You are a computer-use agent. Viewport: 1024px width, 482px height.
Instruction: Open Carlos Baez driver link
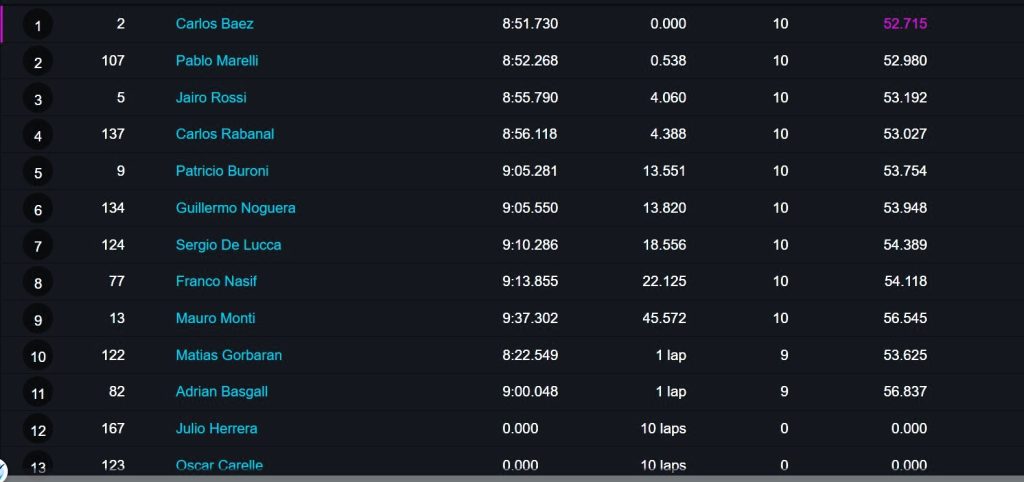tap(214, 24)
